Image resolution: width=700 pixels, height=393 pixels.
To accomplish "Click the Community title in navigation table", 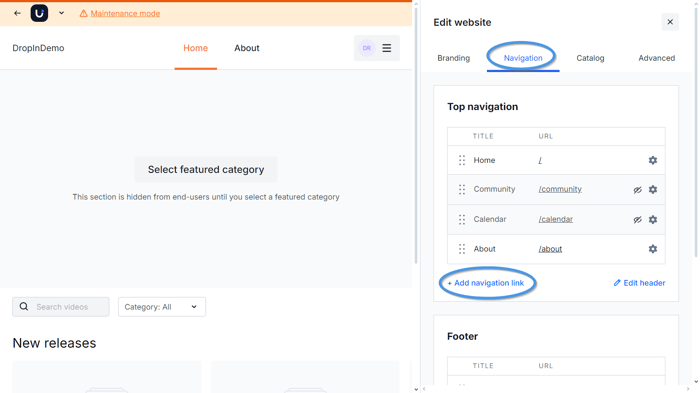I will 494,189.
